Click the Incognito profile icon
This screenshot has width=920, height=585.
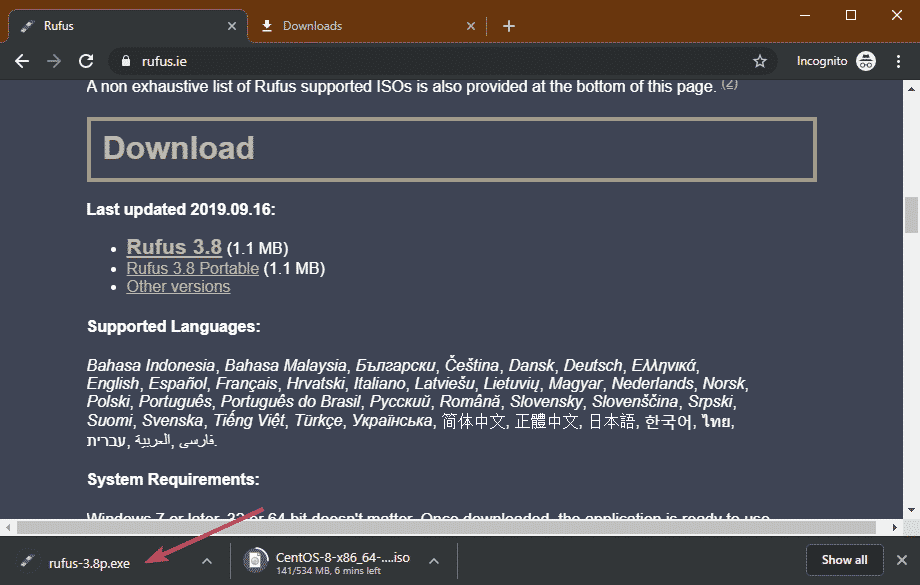[x=865, y=61]
